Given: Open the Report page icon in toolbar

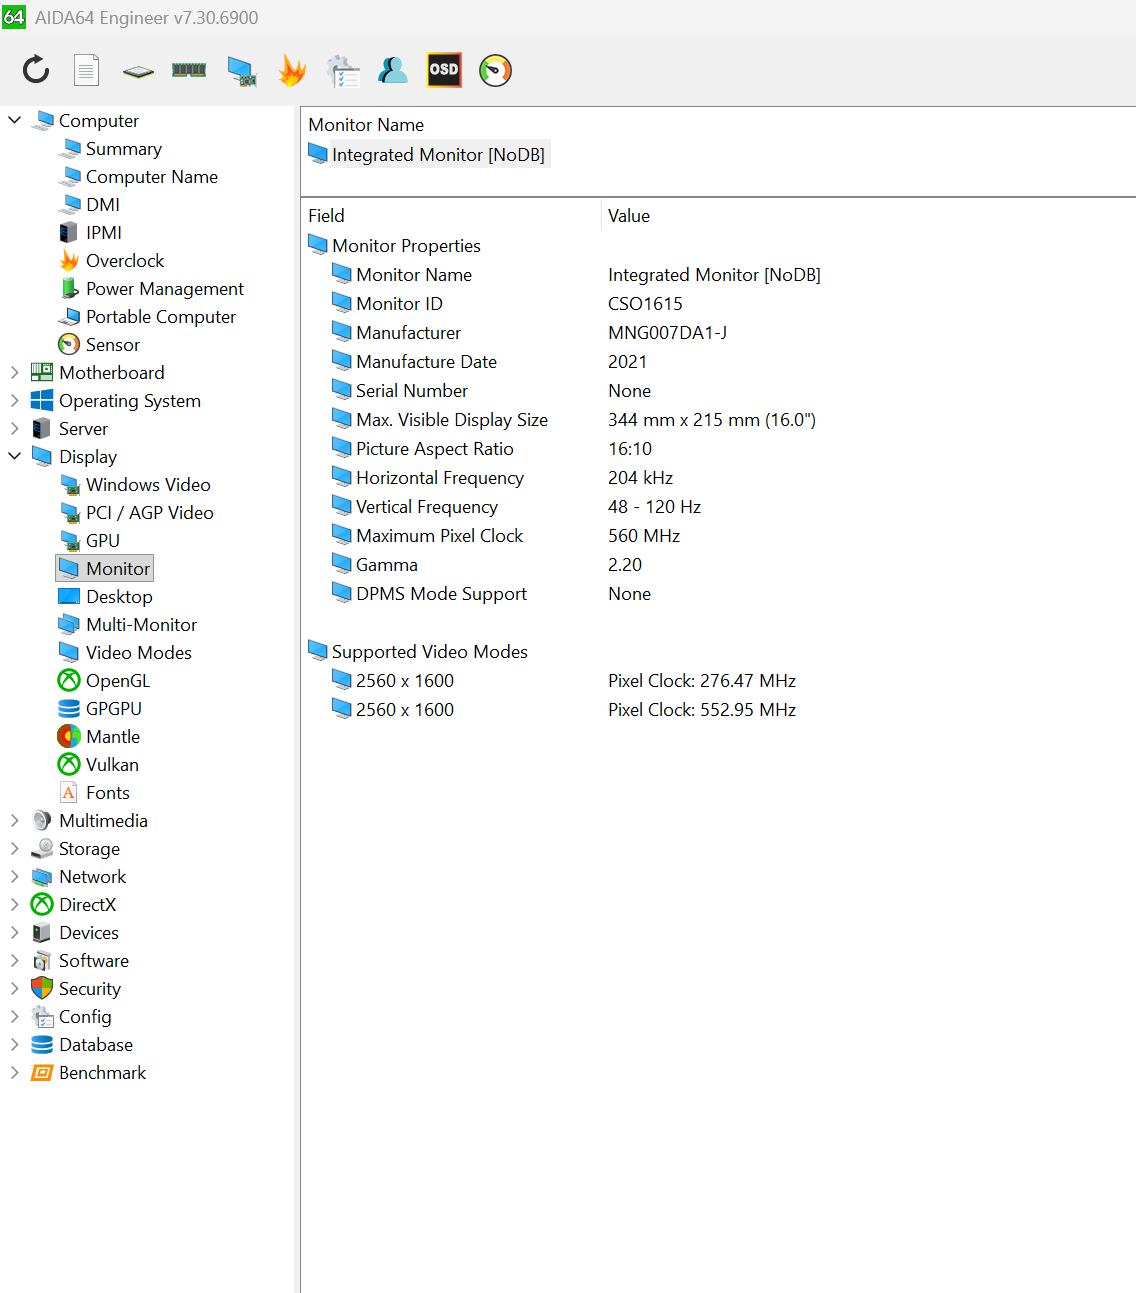Looking at the screenshot, I should 87,70.
